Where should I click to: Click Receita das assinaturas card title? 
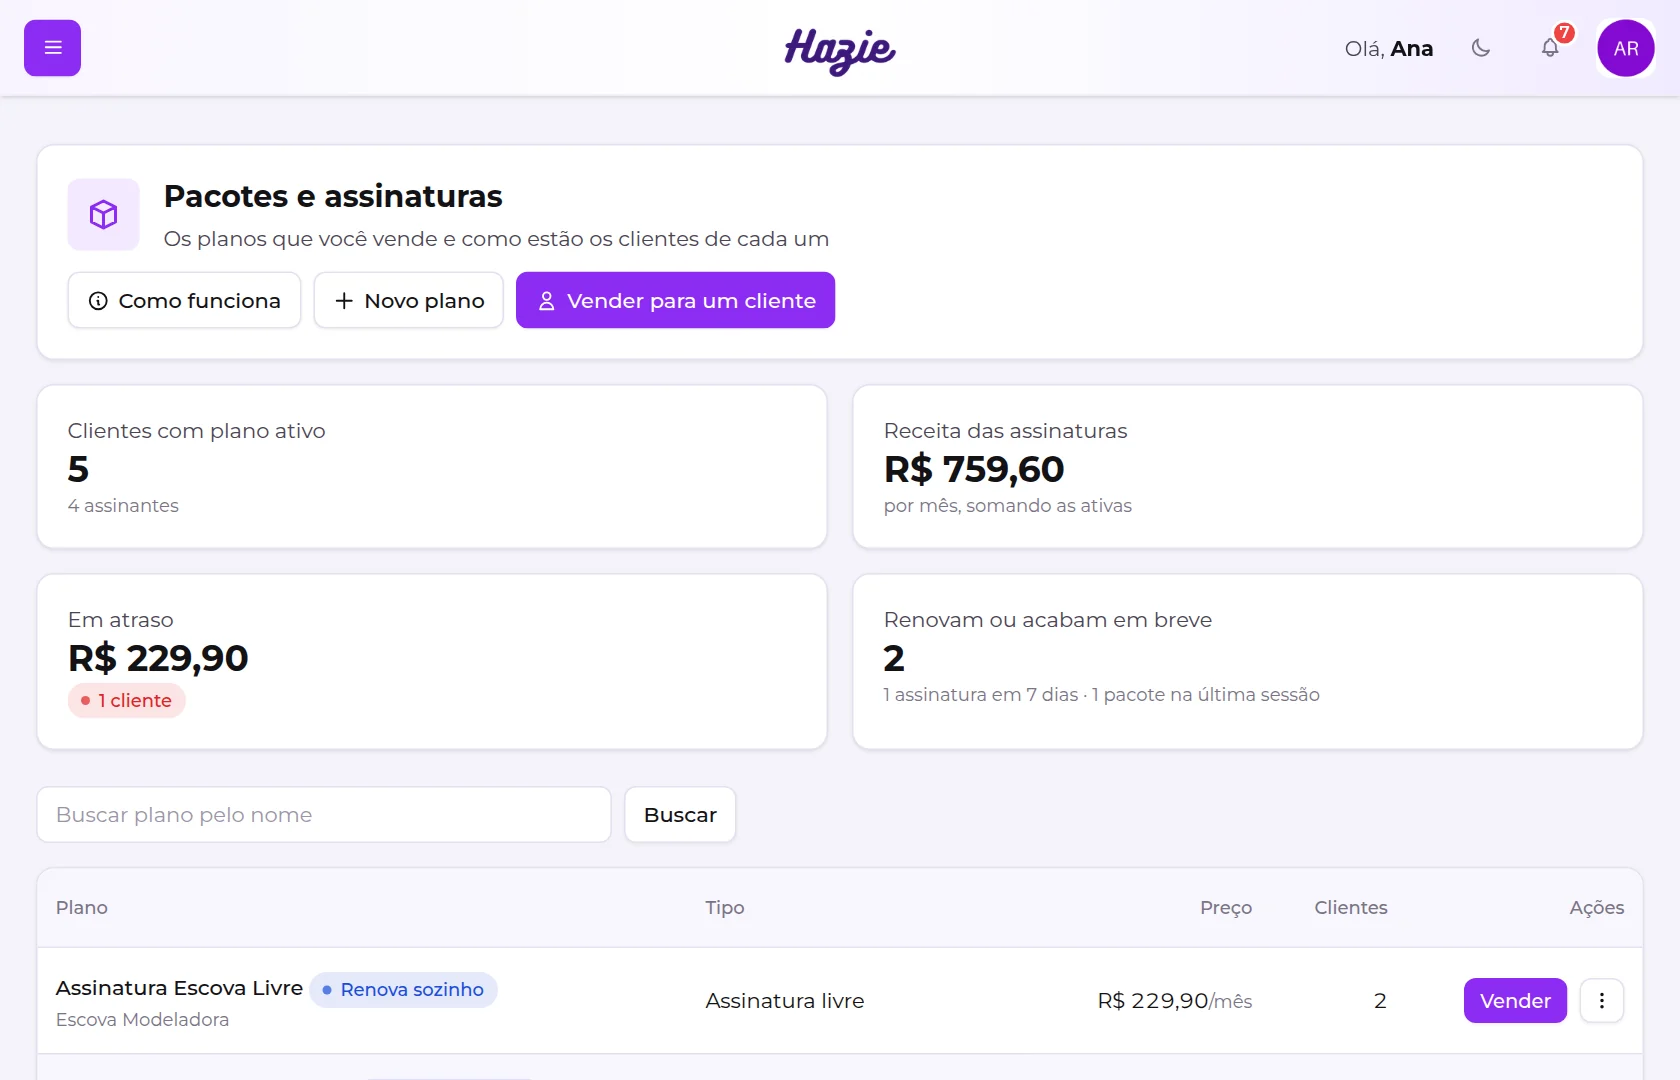click(x=1006, y=431)
